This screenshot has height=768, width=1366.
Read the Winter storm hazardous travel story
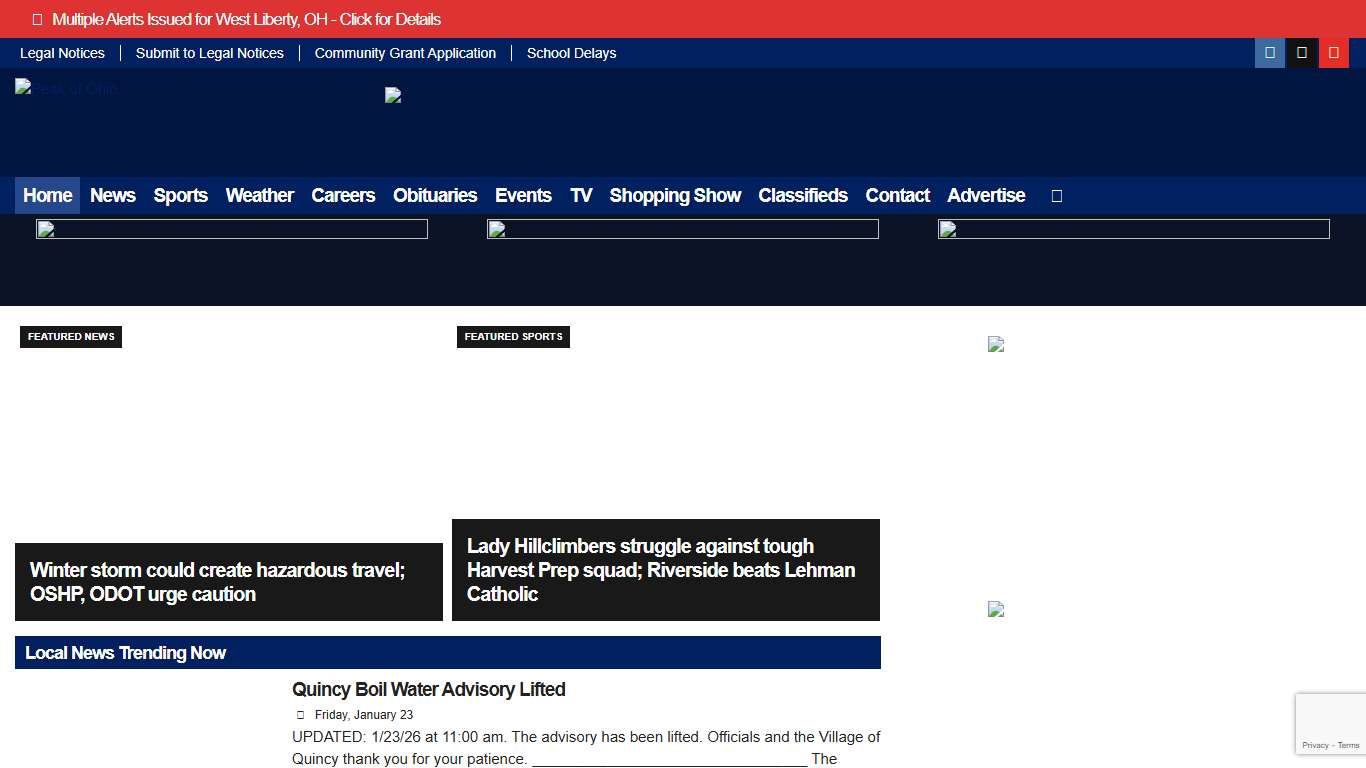point(217,582)
